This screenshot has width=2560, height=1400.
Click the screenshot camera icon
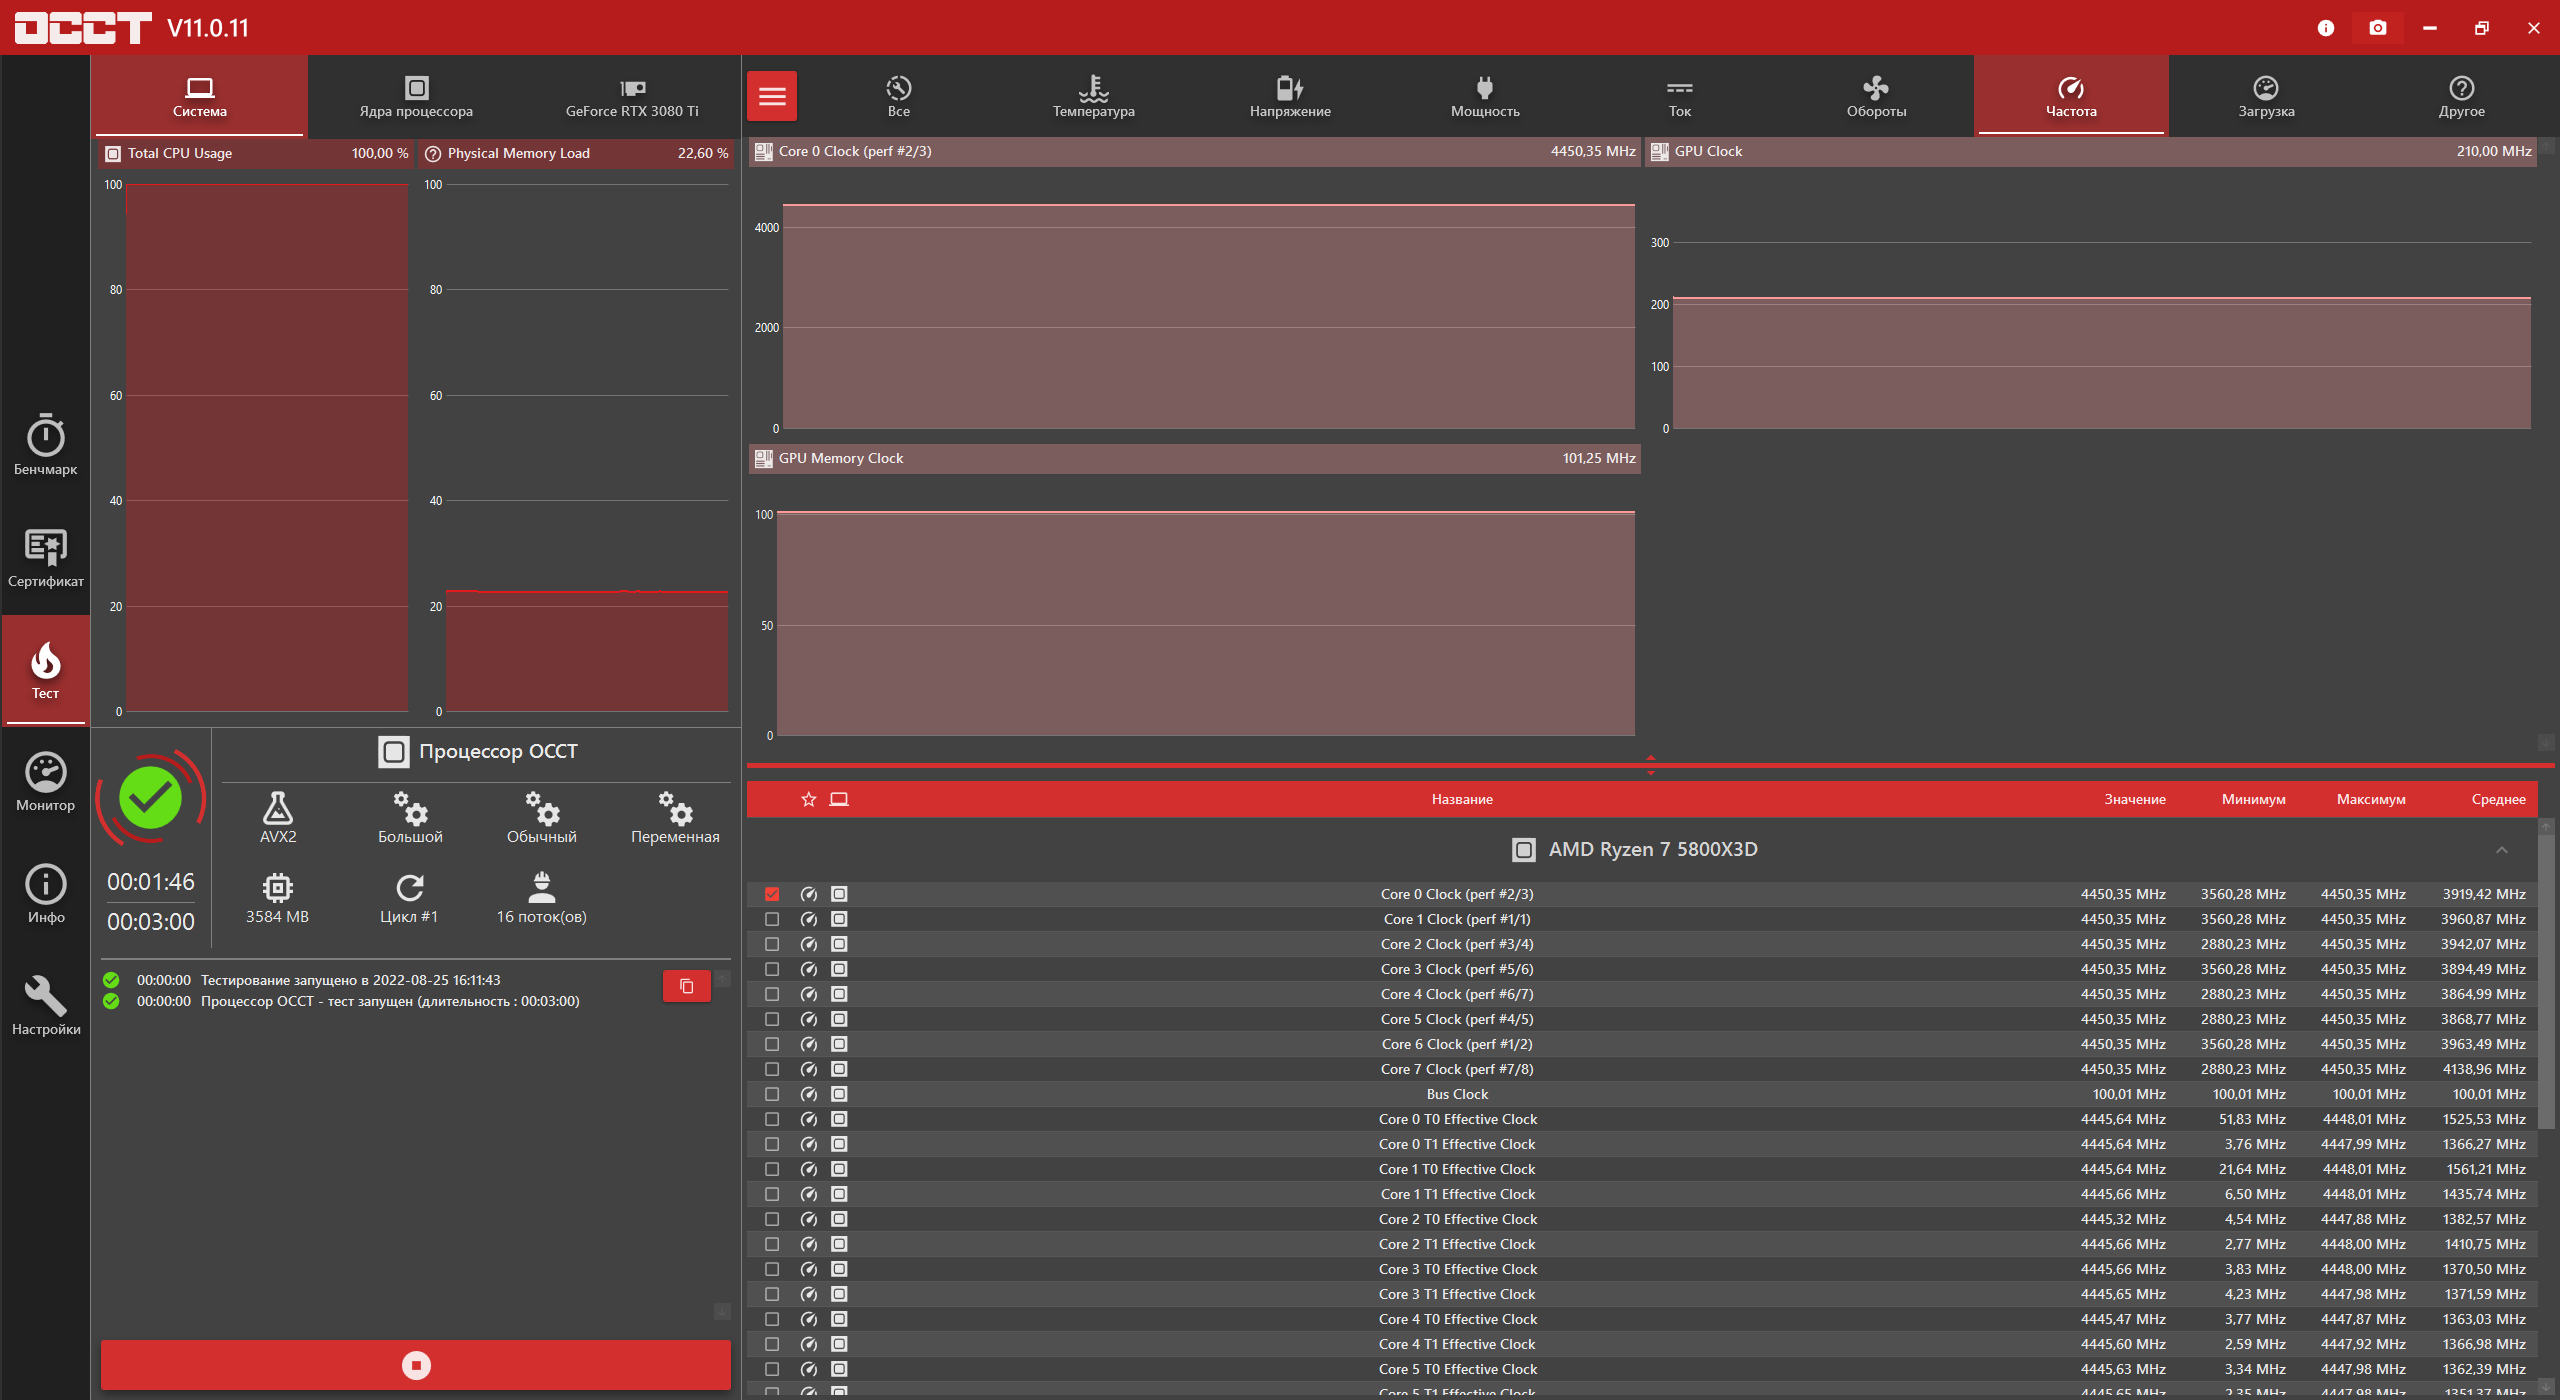2377,28
